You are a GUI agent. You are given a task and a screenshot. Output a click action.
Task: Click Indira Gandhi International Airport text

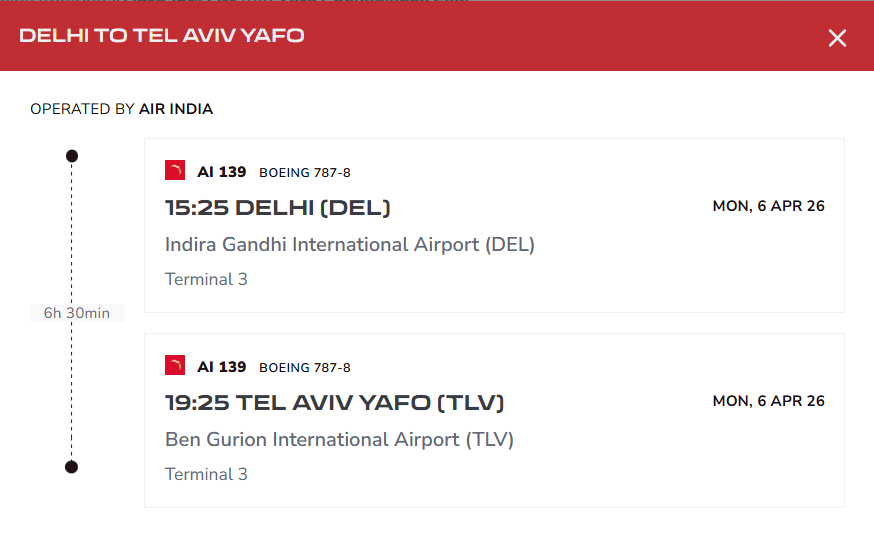[x=350, y=244]
